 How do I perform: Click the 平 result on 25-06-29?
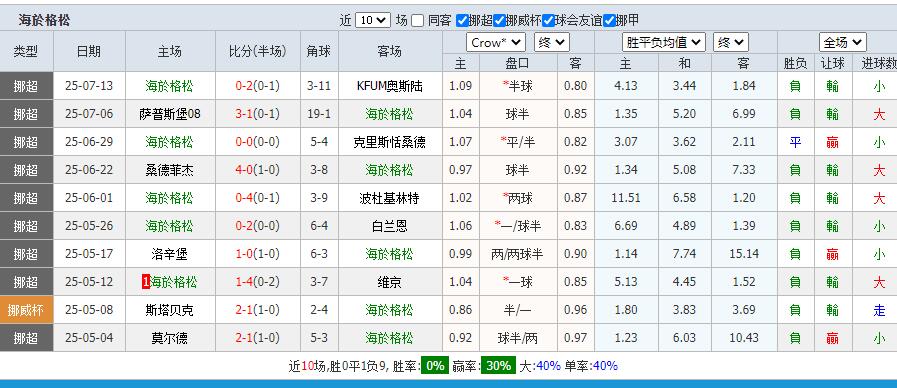(x=795, y=142)
